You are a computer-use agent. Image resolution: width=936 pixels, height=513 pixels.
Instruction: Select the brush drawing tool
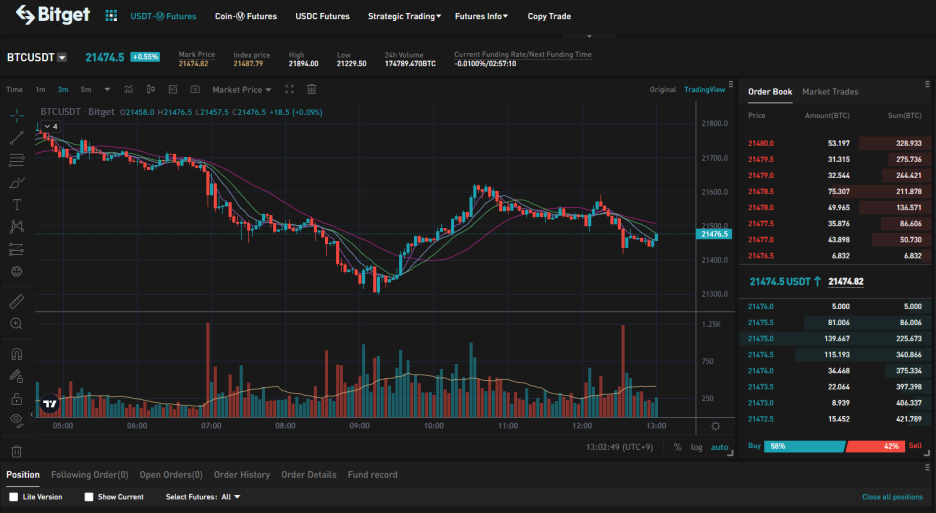click(17, 183)
